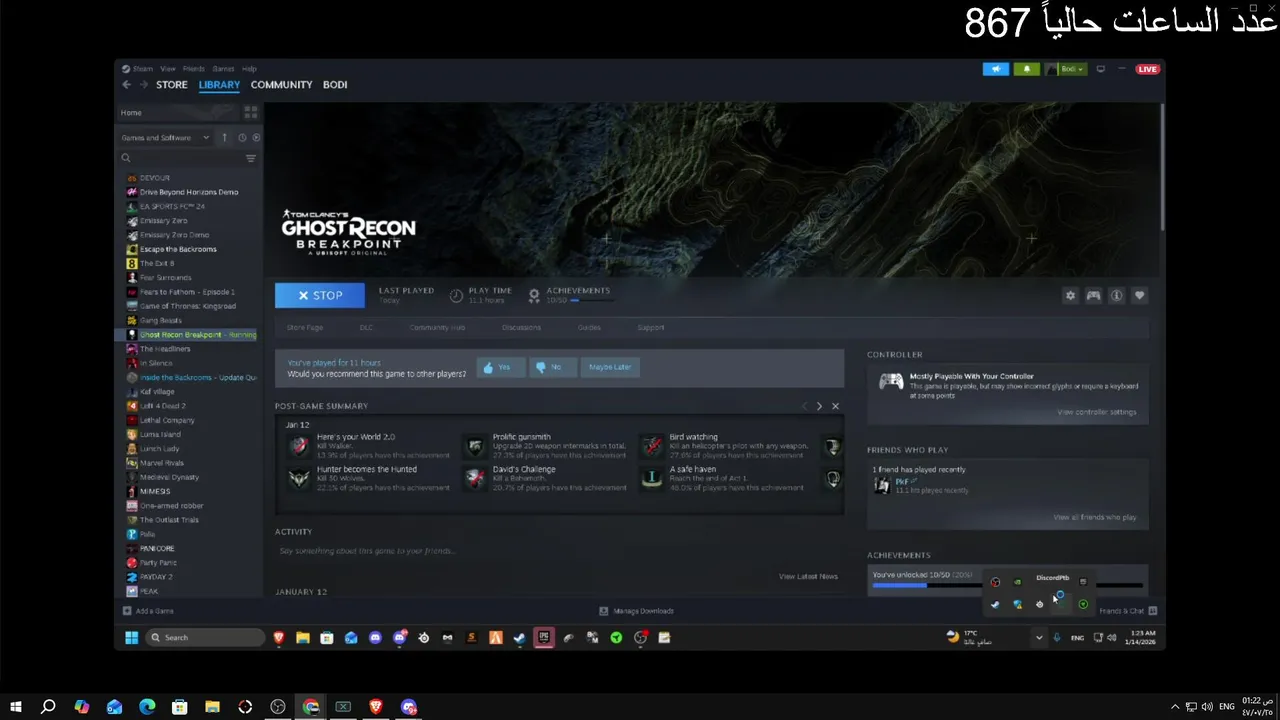The height and width of the screenshot is (720, 1280).
Task: Click the library search field
Action: point(180,158)
